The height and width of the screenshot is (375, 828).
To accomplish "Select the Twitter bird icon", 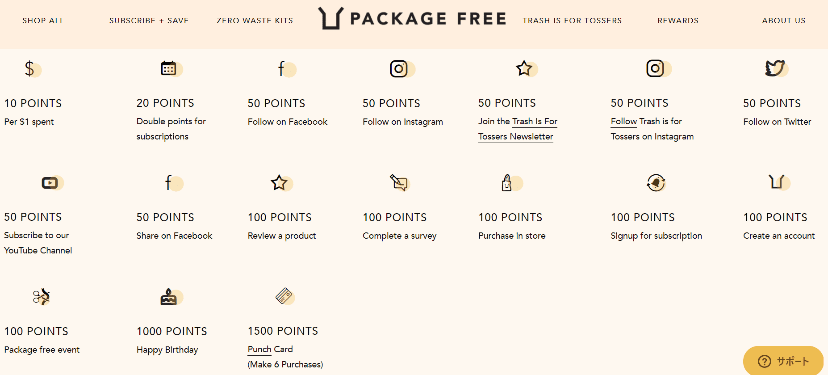I will pyautogui.click(x=775, y=68).
